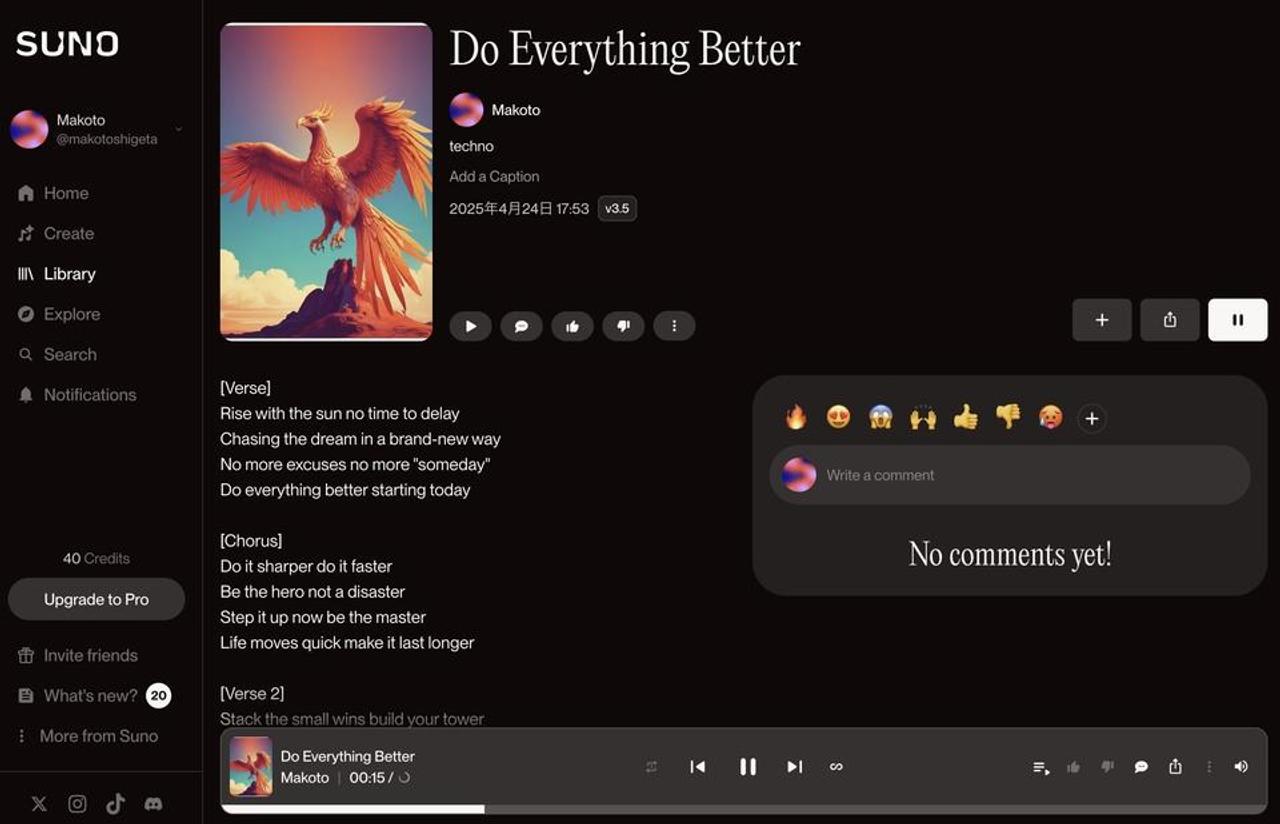1280x824 pixels.
Task: Click the Upgrade to Pro button
Action: click(x=96, y=599)
